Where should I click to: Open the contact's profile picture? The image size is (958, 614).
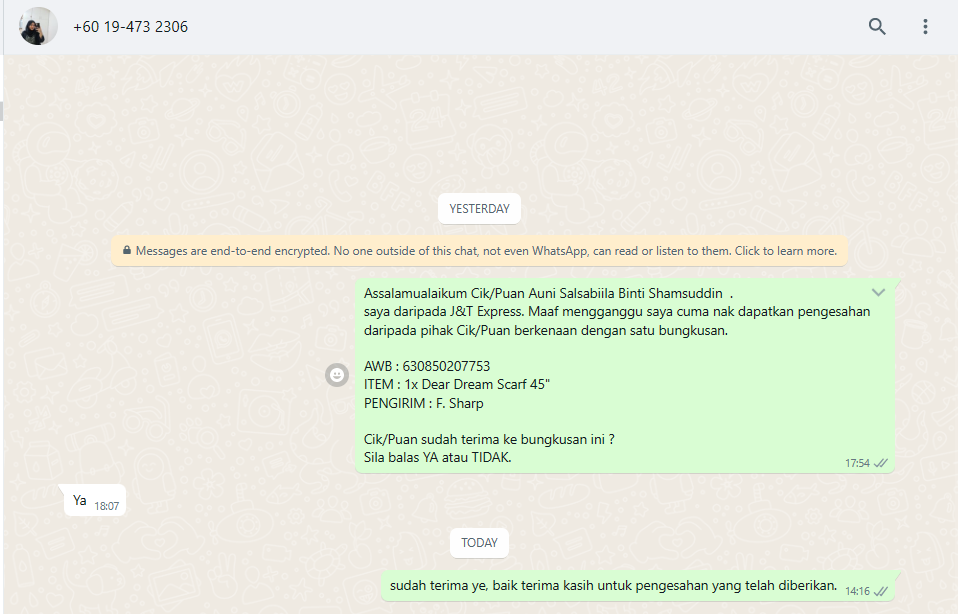pos(38,27)
